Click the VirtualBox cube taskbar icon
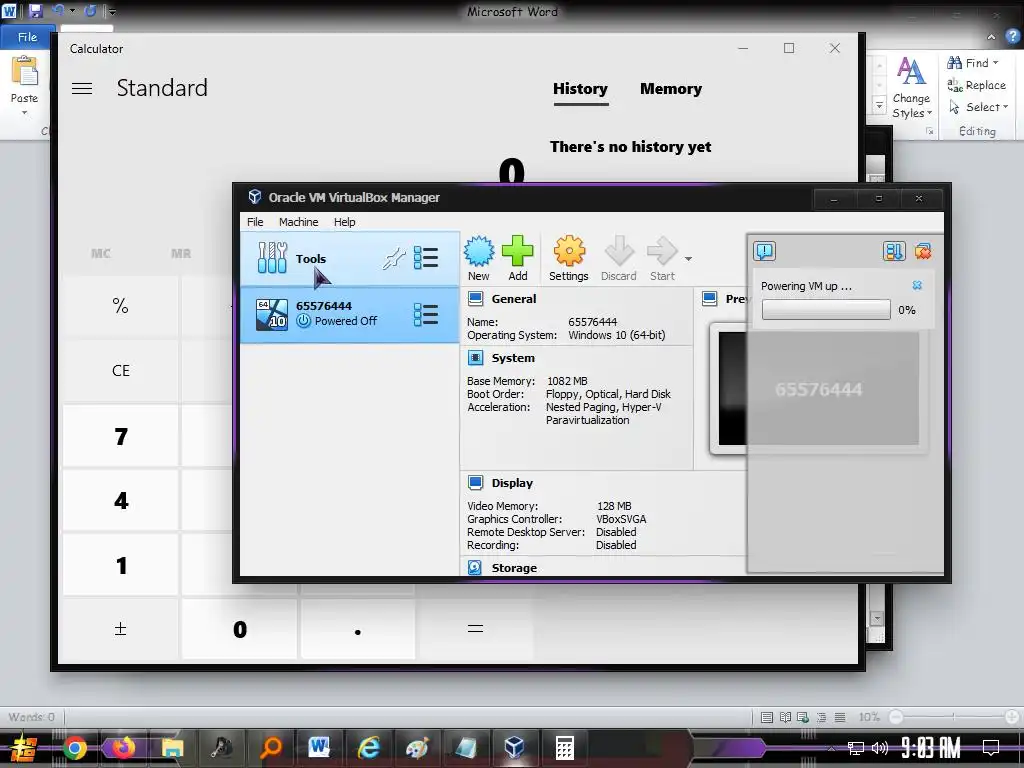 point(515,747)
